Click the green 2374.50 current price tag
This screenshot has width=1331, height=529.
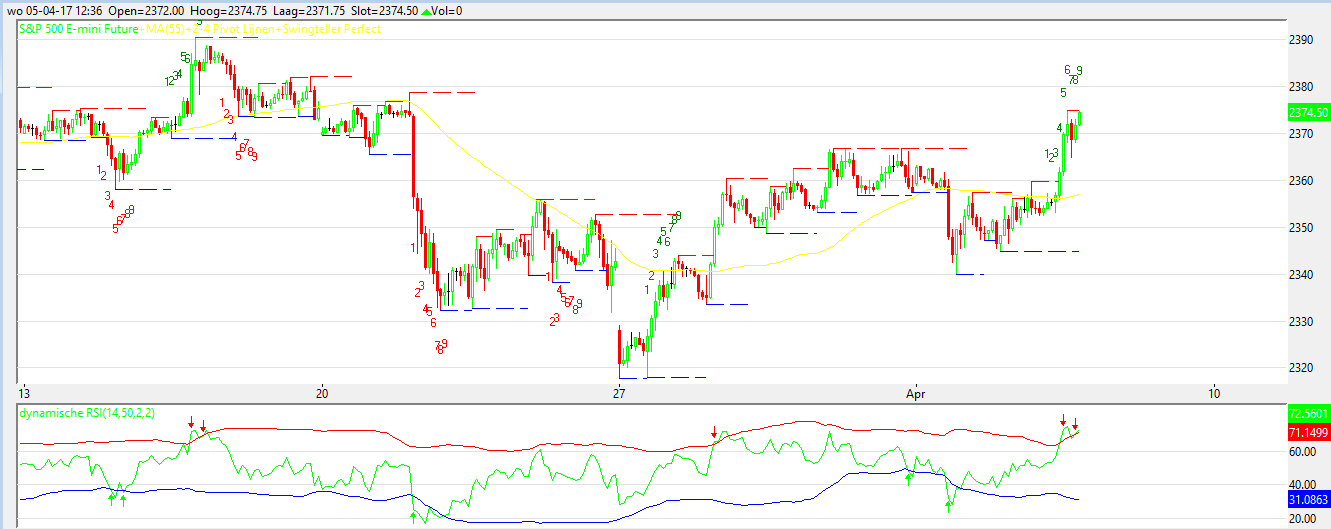click(x=1308, y=113)
